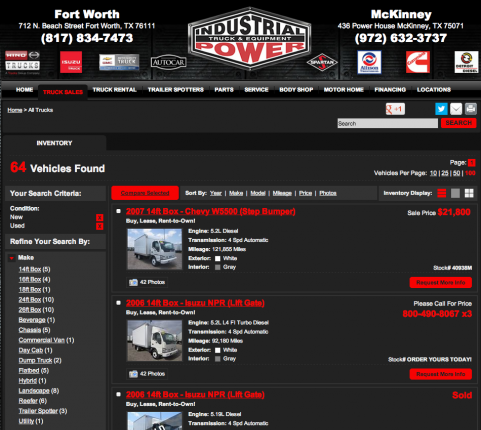Viewport: 481px width, 430px height.
Task: Check compare box for 2007 Chevy W5500
Action: (118, 211)
